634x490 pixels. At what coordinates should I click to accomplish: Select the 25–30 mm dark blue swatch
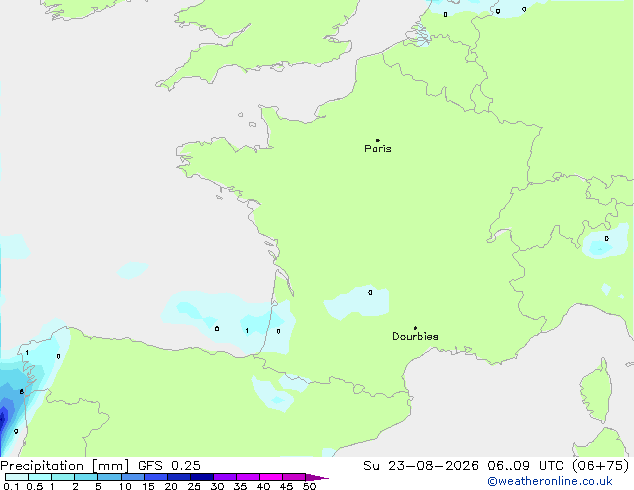click(x=201, y=477)
